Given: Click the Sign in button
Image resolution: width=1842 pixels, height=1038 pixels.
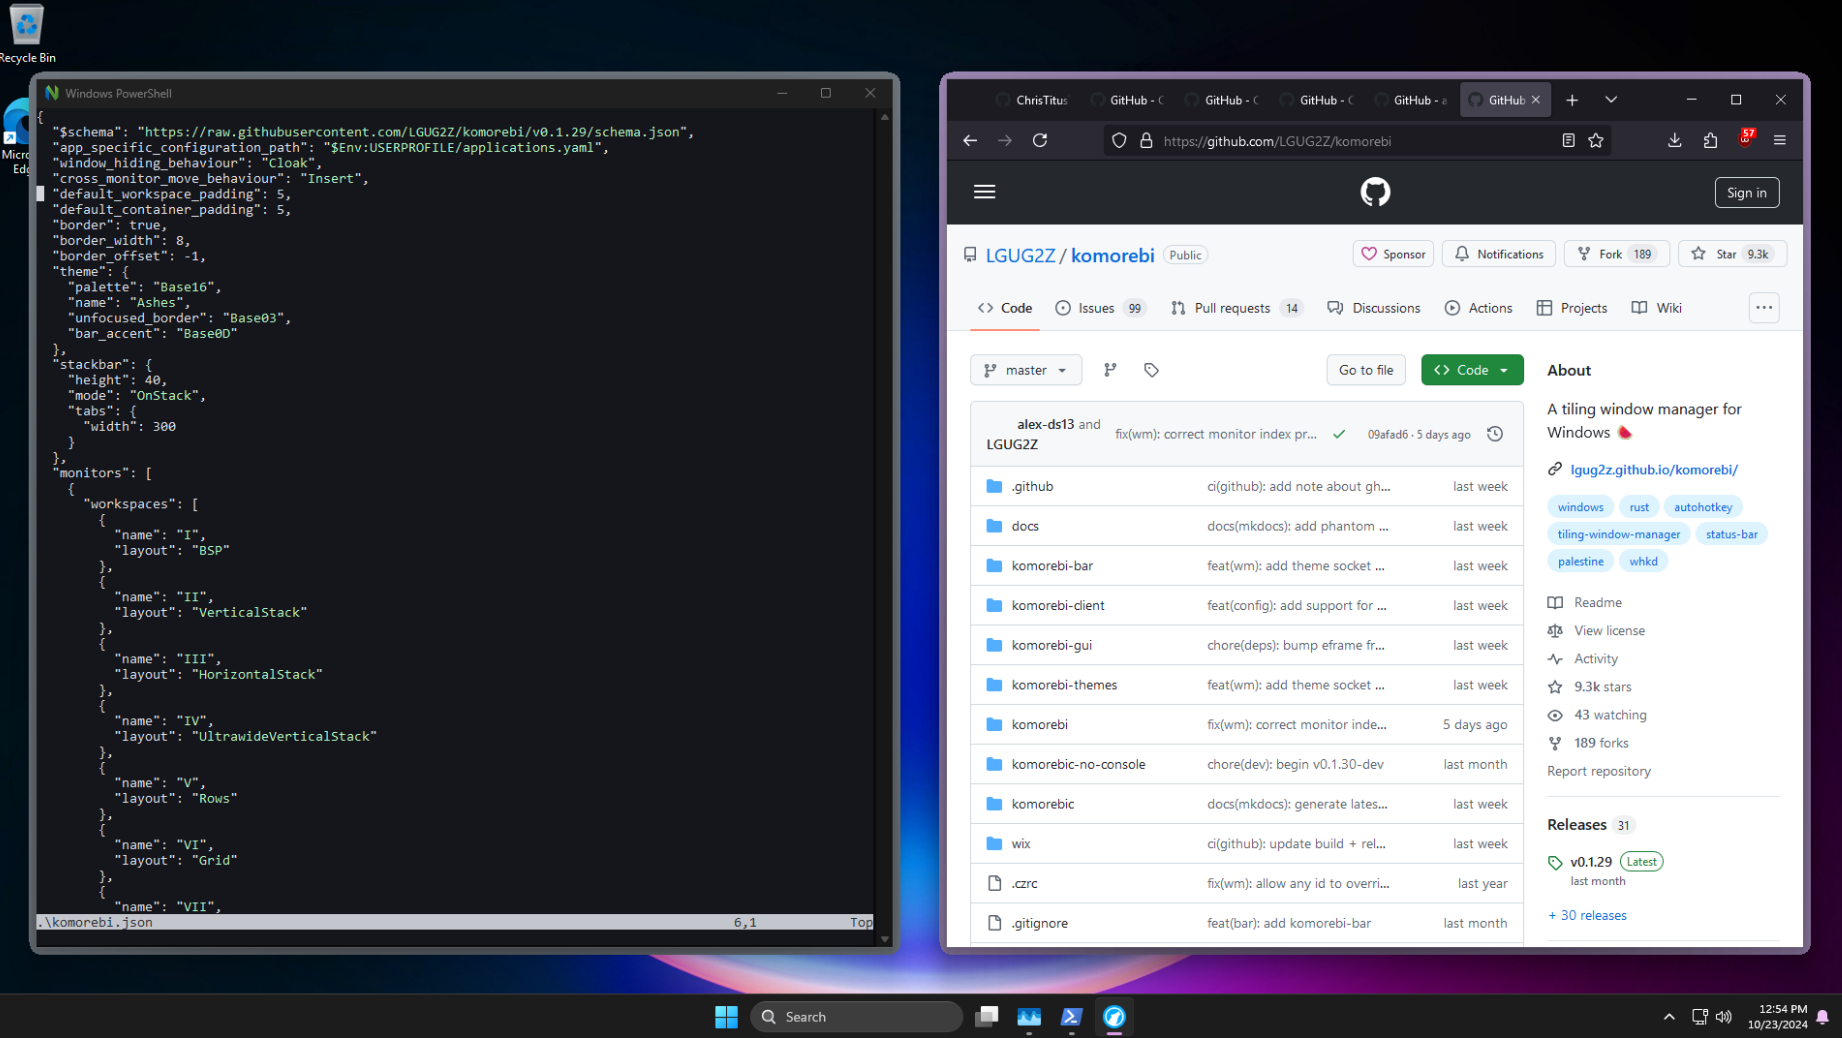Looking at the screenshot, I should [1747, 192].
